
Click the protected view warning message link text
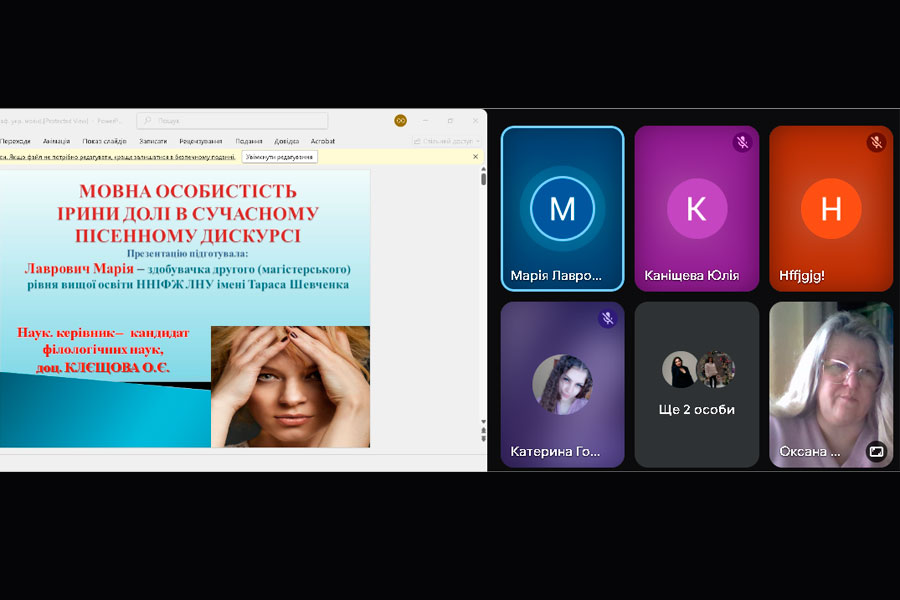tap(118, 157)
